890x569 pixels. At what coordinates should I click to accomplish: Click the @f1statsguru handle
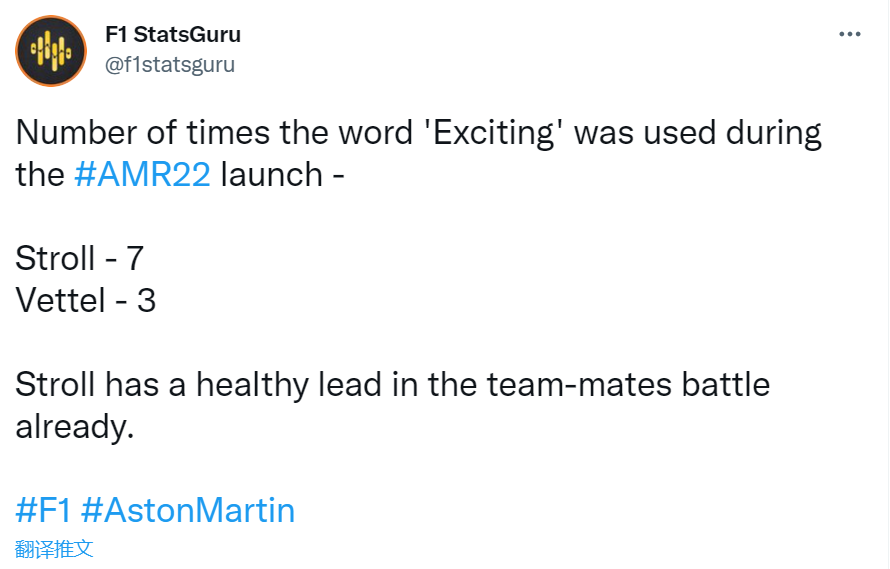click(170, 65)
